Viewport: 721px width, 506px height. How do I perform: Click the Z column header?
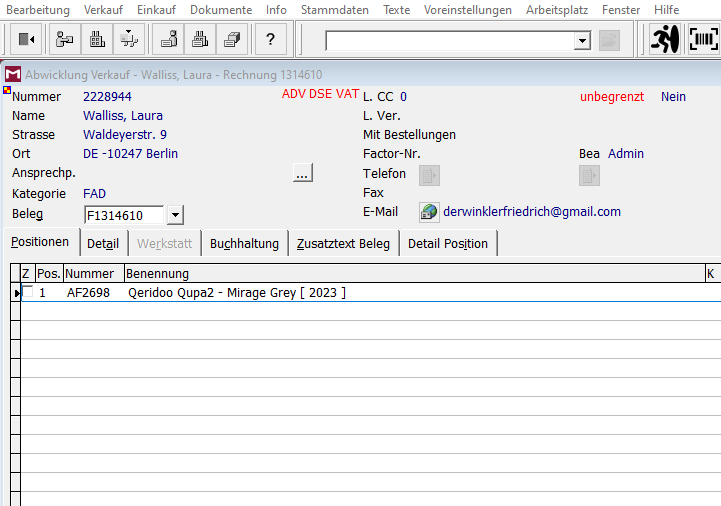point(28,274)
